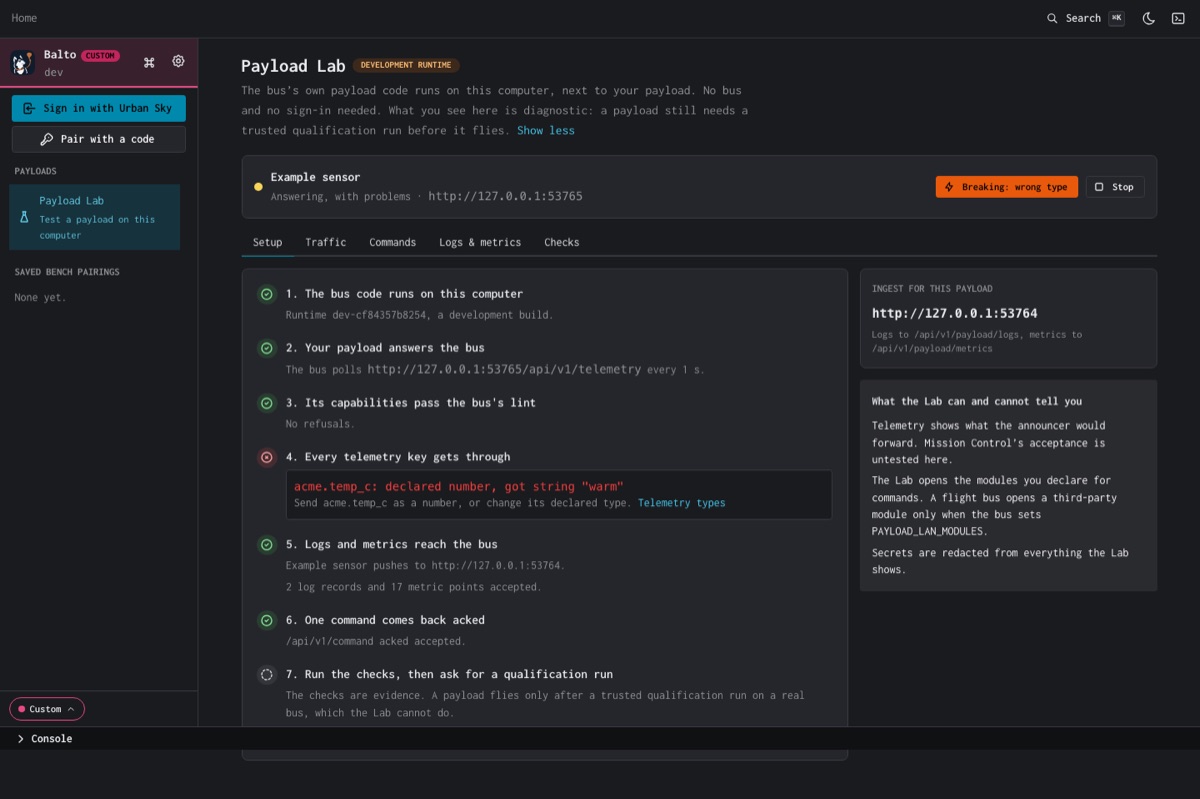Click the dashed pending circle on step 7

point(267,674)
